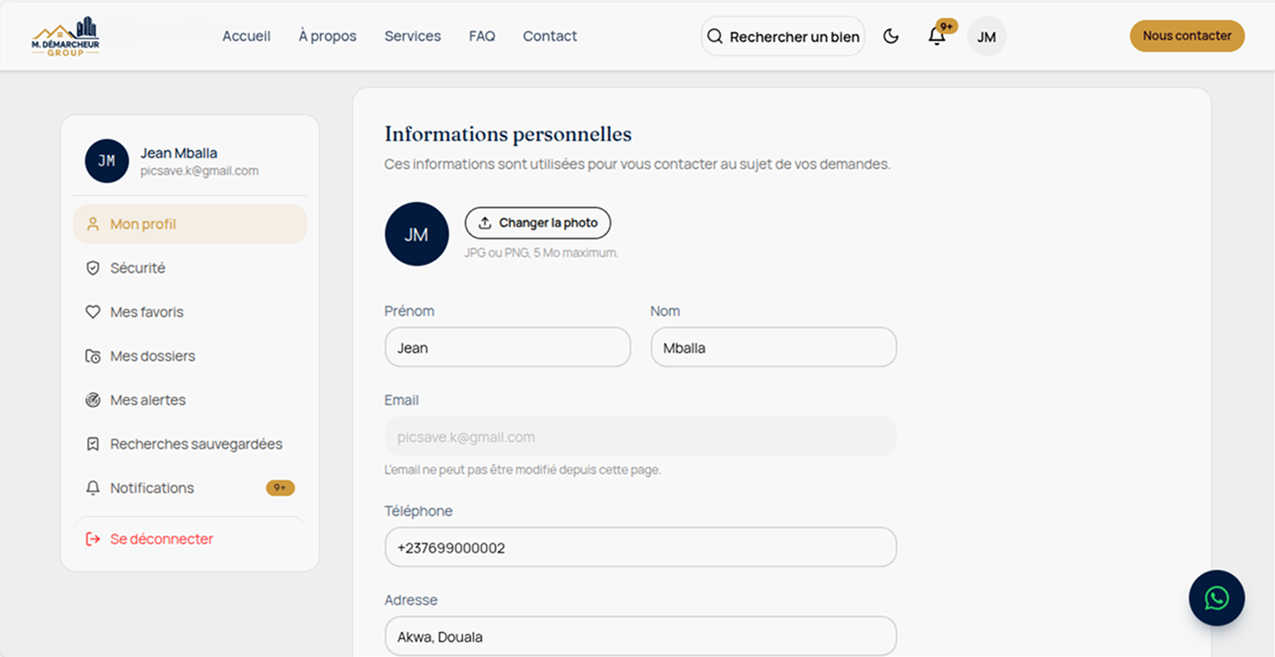
Task: Click the folder icon beside Mes dossiers
Action: click(x=93, y=356)
